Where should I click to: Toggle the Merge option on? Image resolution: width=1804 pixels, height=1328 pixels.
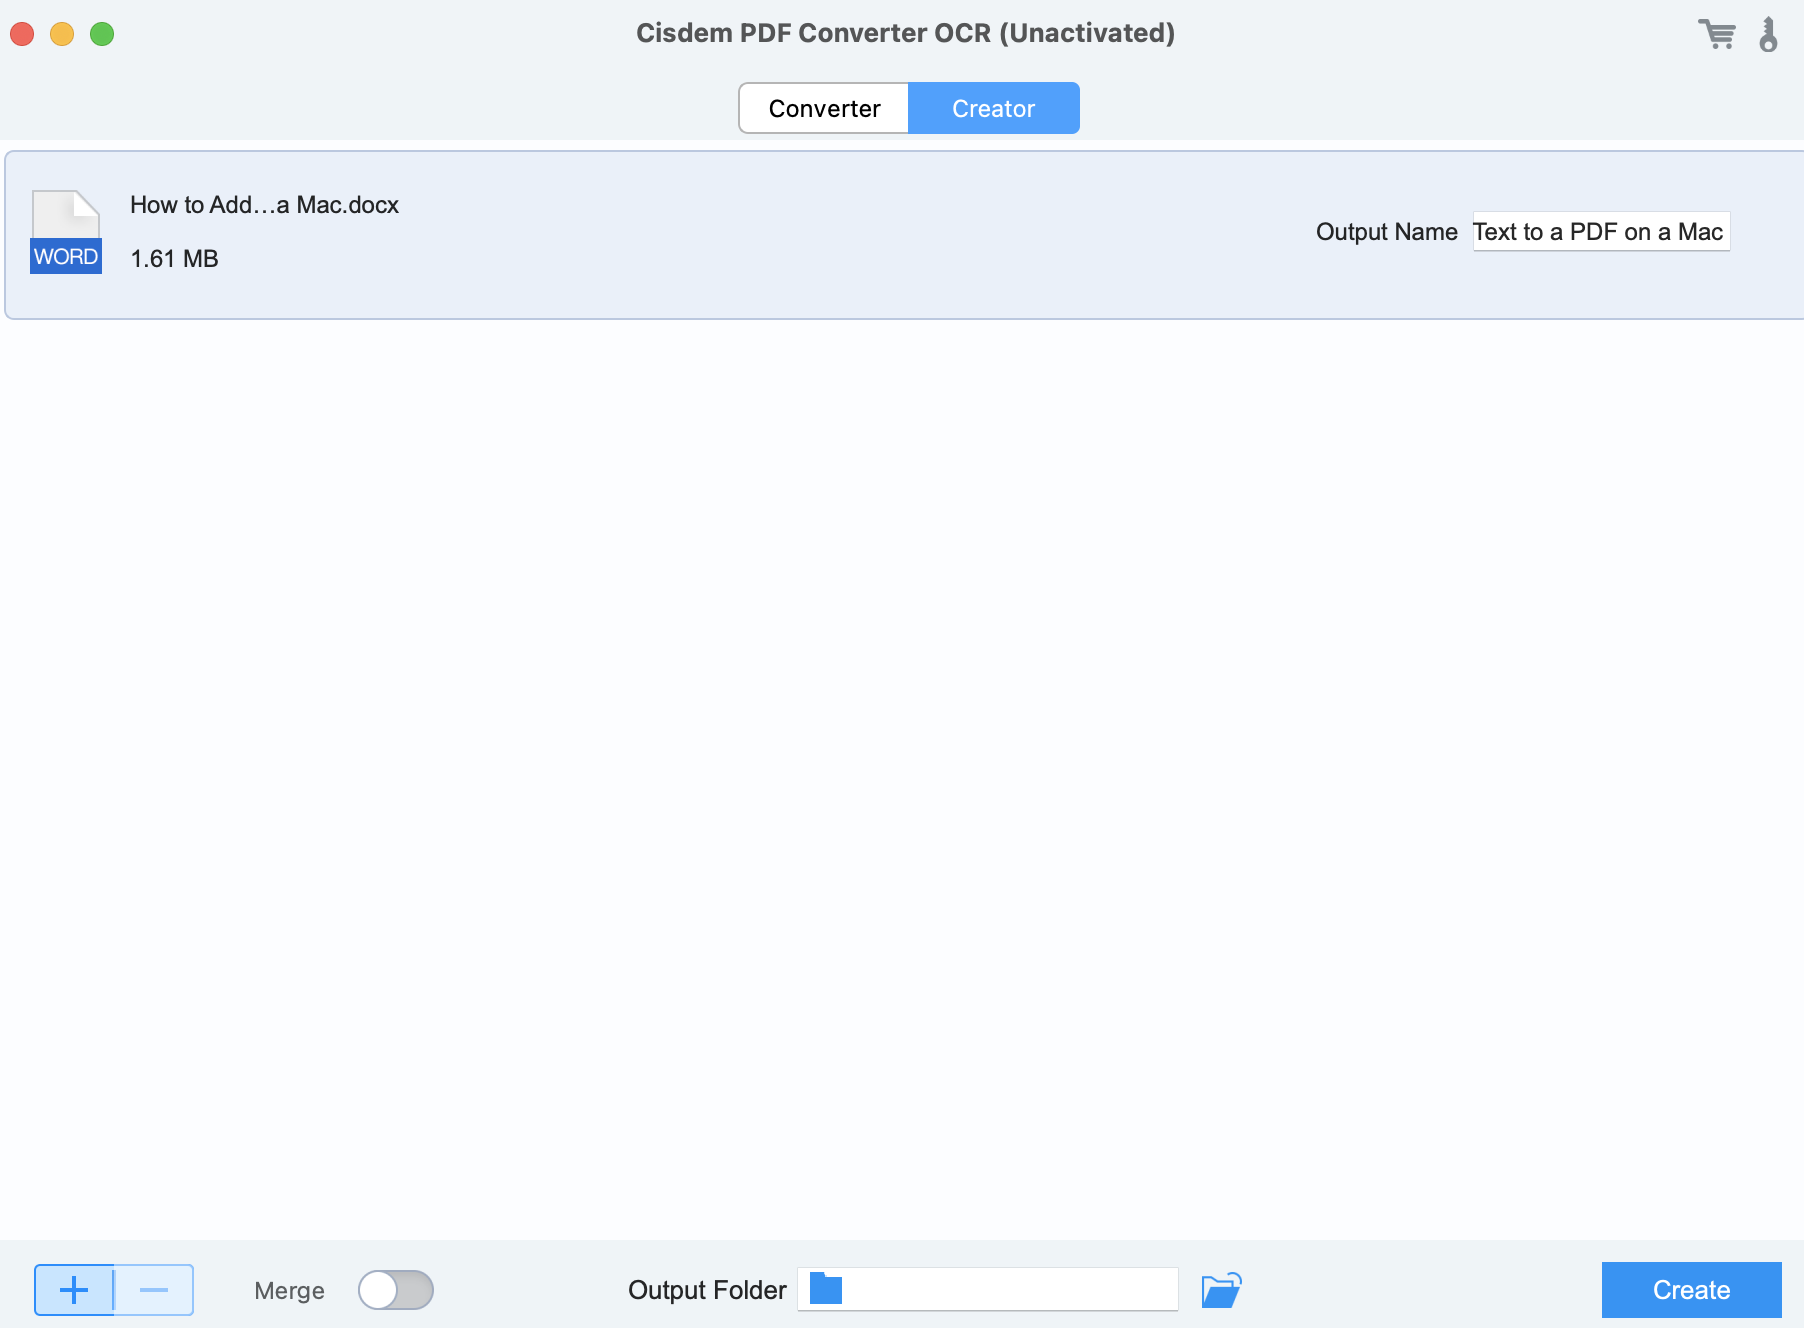pos(396,1290)
